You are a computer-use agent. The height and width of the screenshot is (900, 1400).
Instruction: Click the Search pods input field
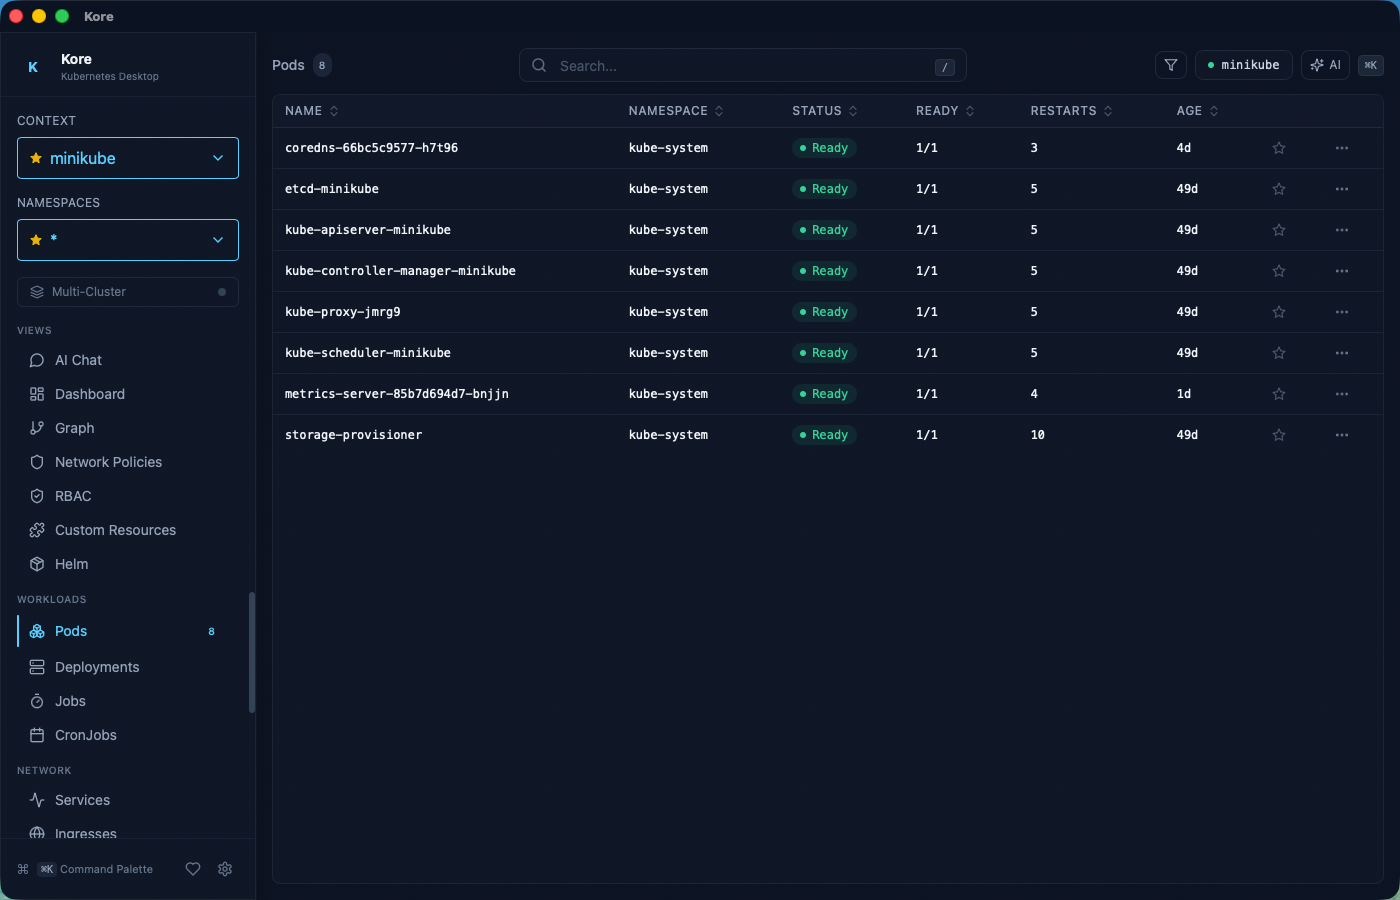click(742, 65)
